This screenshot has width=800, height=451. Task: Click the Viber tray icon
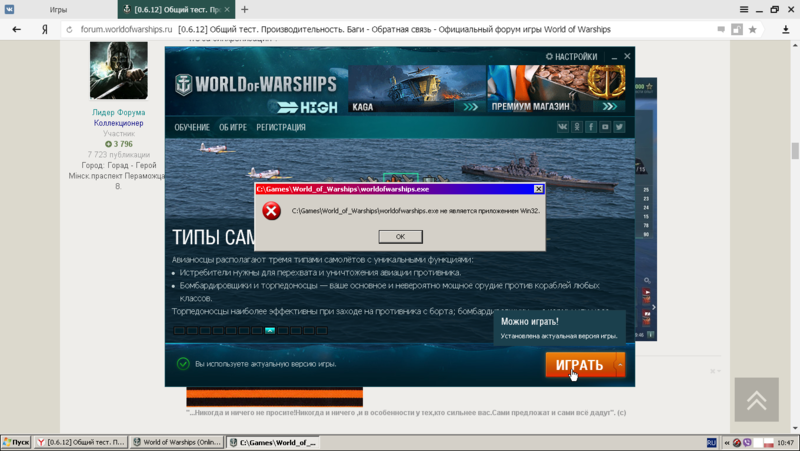tap(747, 443)
